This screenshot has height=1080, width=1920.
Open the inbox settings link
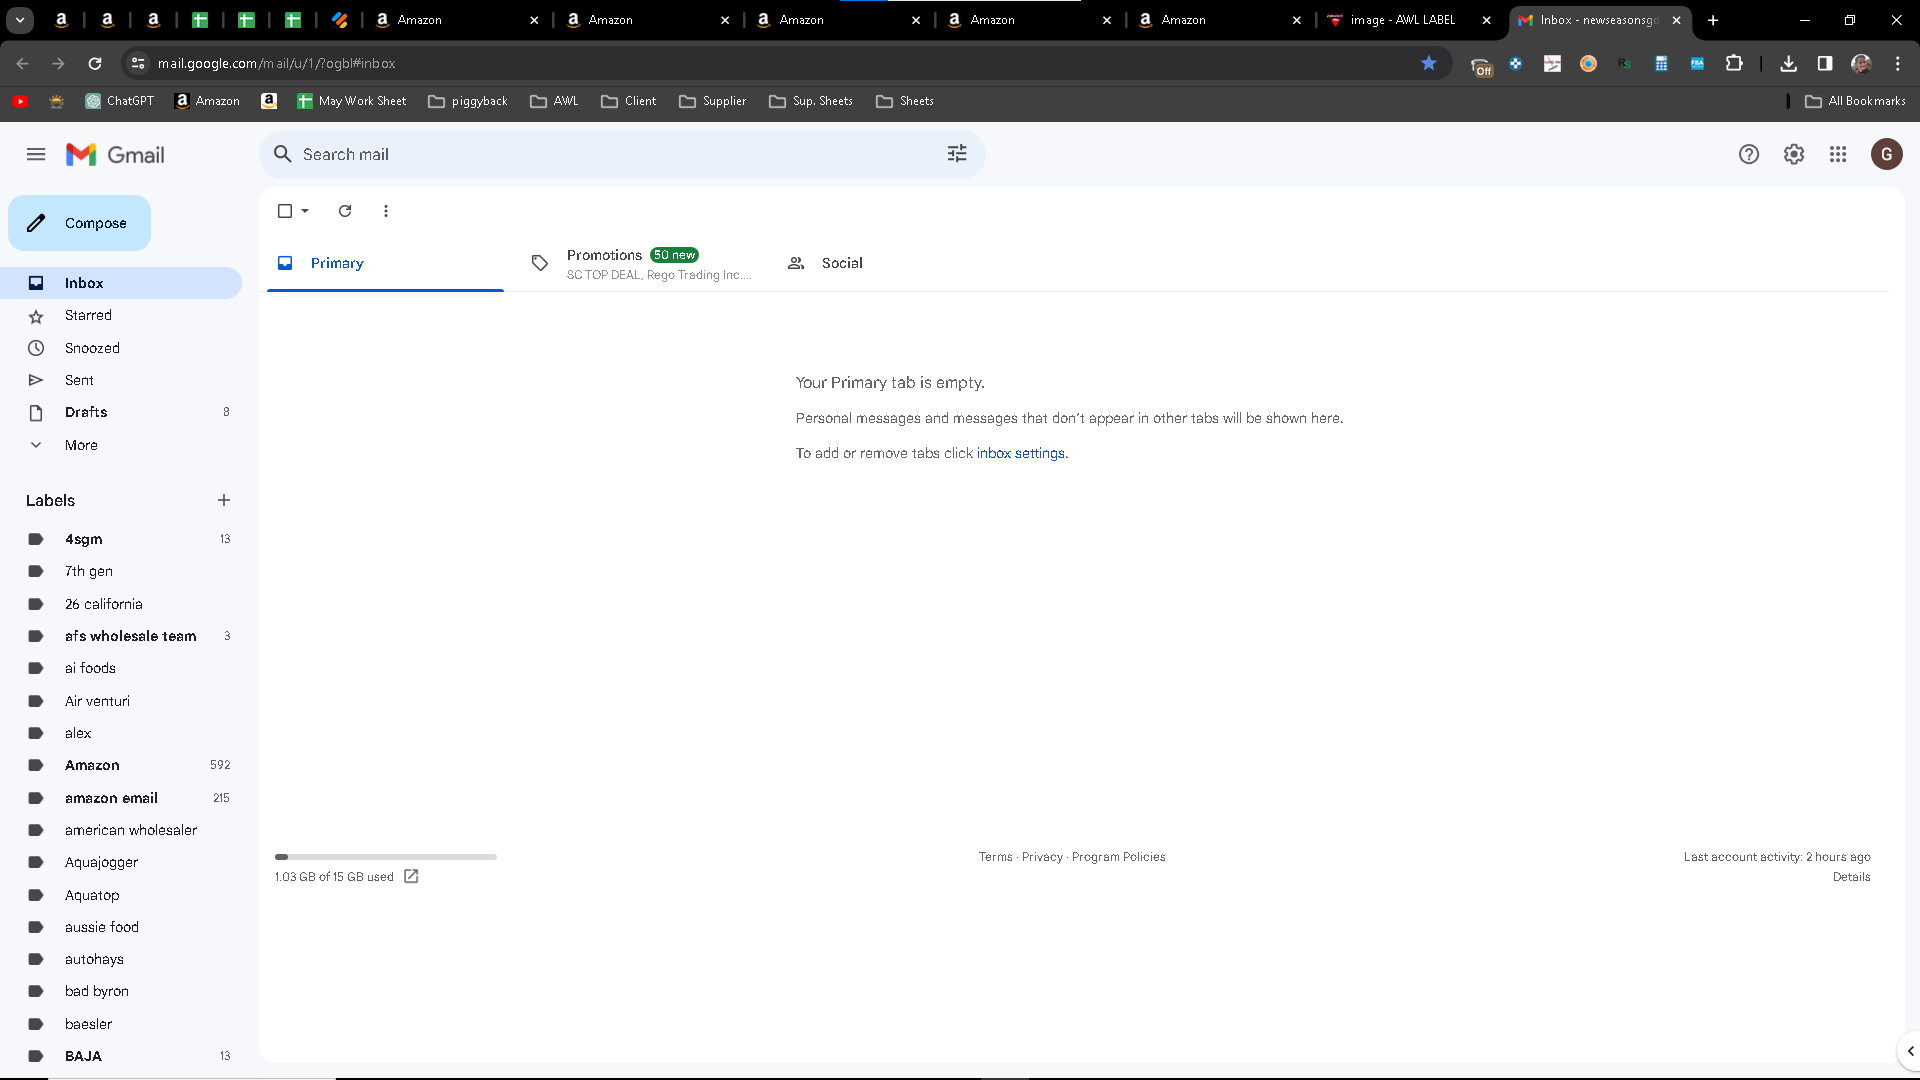click(1020, 453)
